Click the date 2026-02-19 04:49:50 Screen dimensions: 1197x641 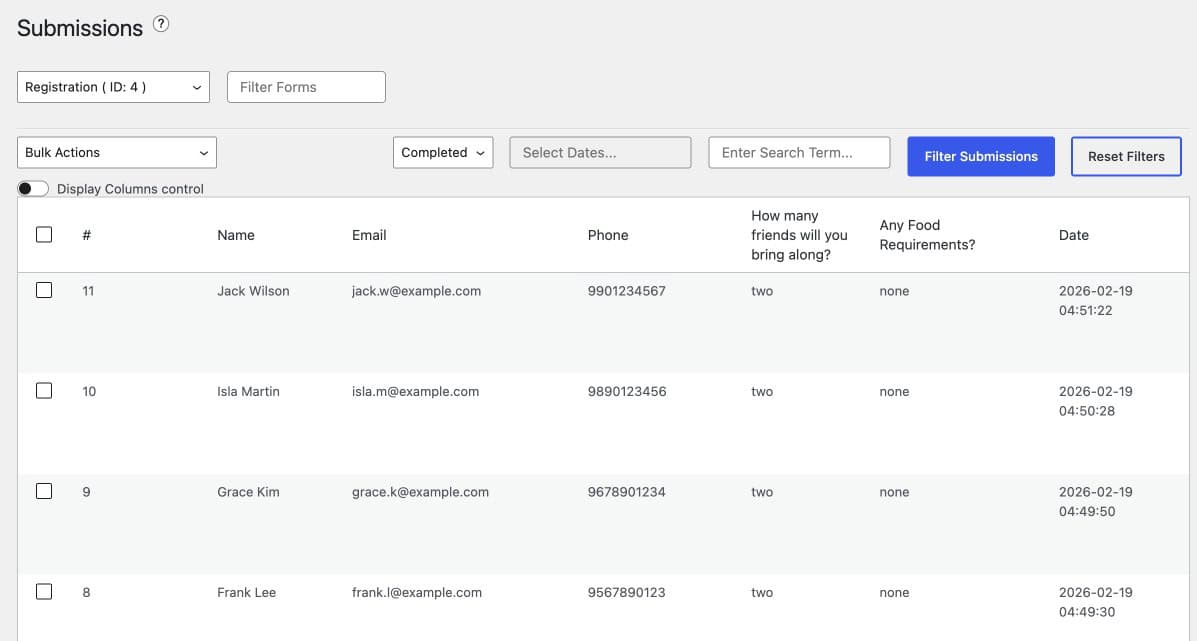(1095, 501)
